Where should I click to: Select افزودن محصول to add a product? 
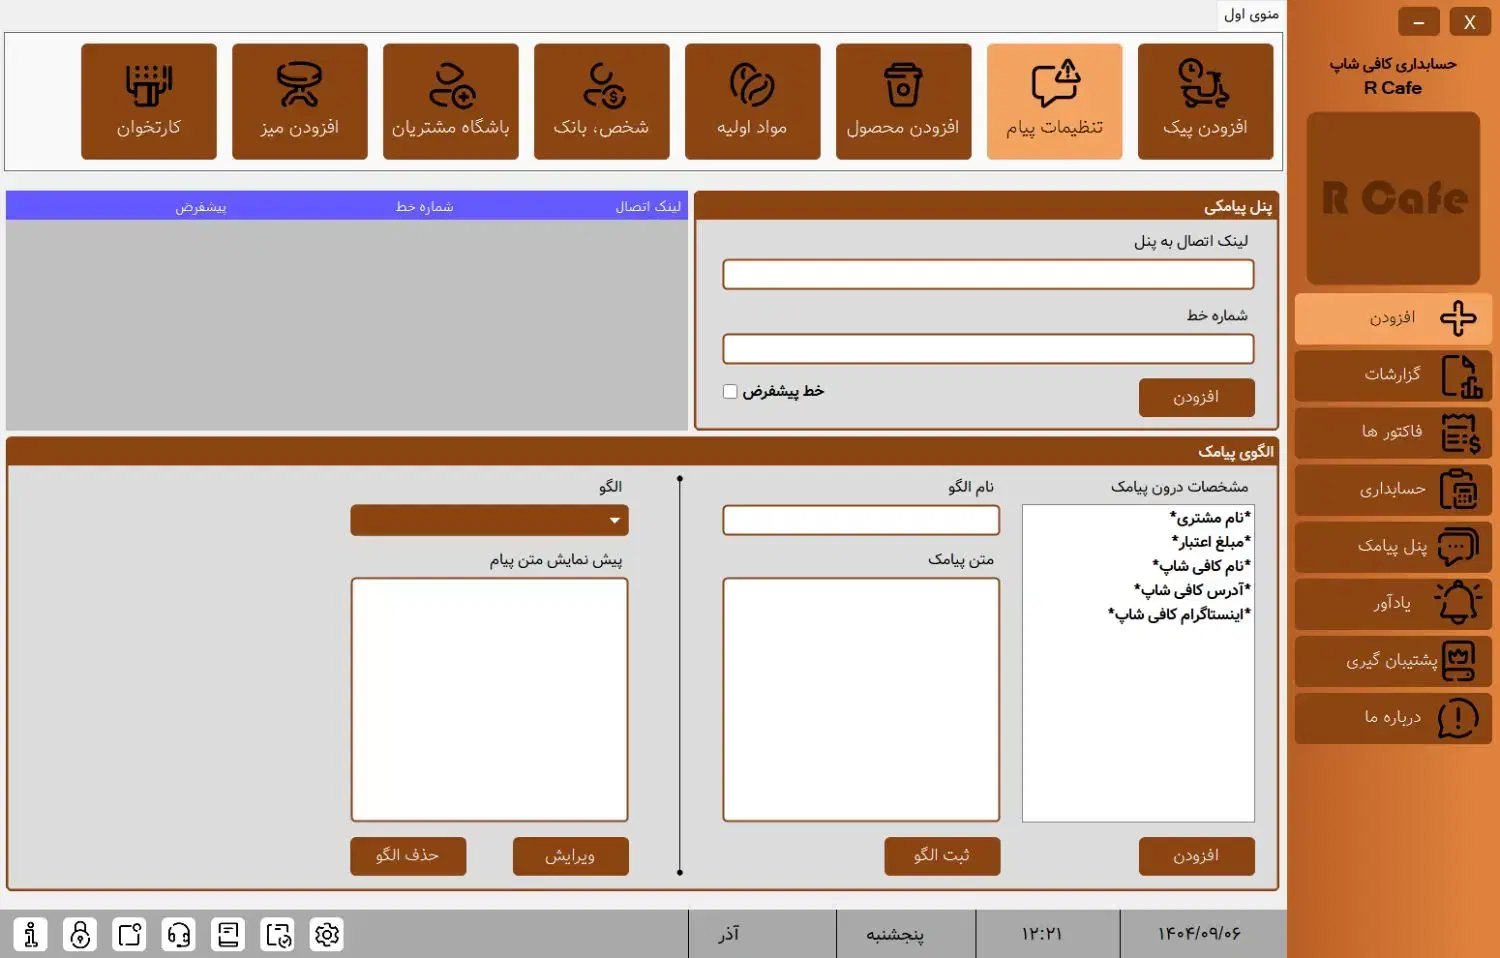coord(903,100)
